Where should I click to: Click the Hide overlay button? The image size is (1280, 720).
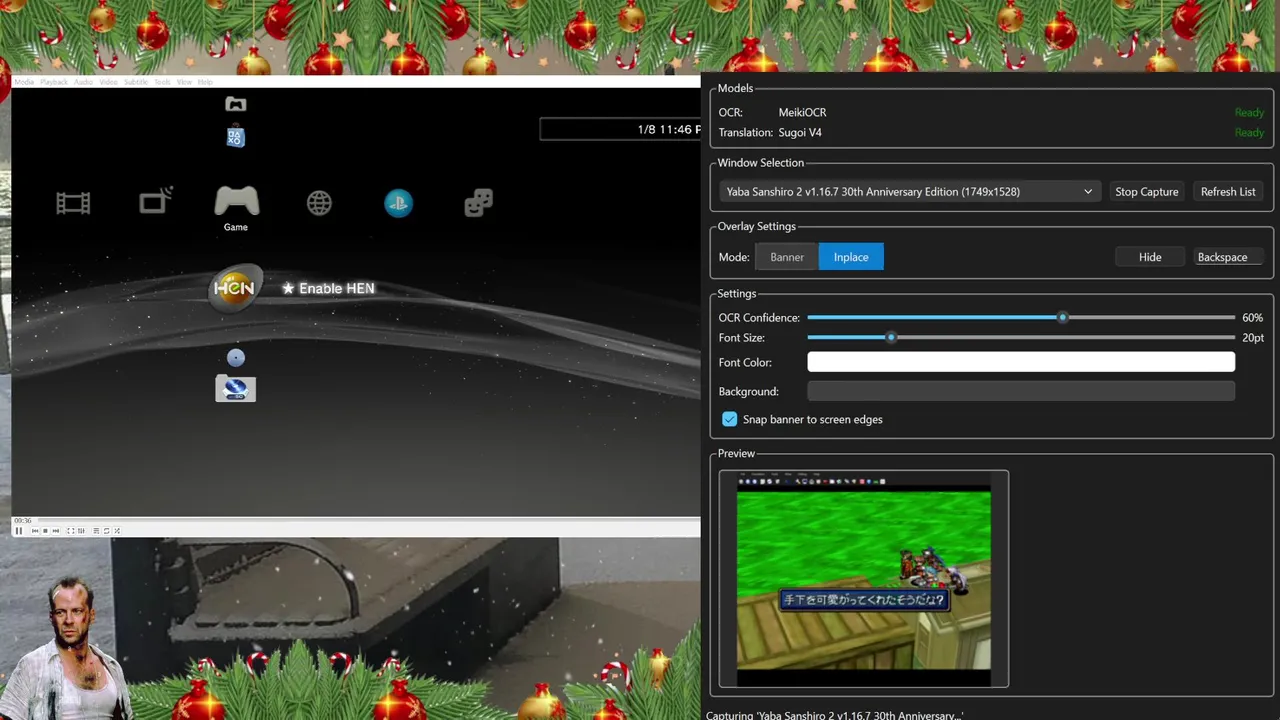pos(1150,257)
